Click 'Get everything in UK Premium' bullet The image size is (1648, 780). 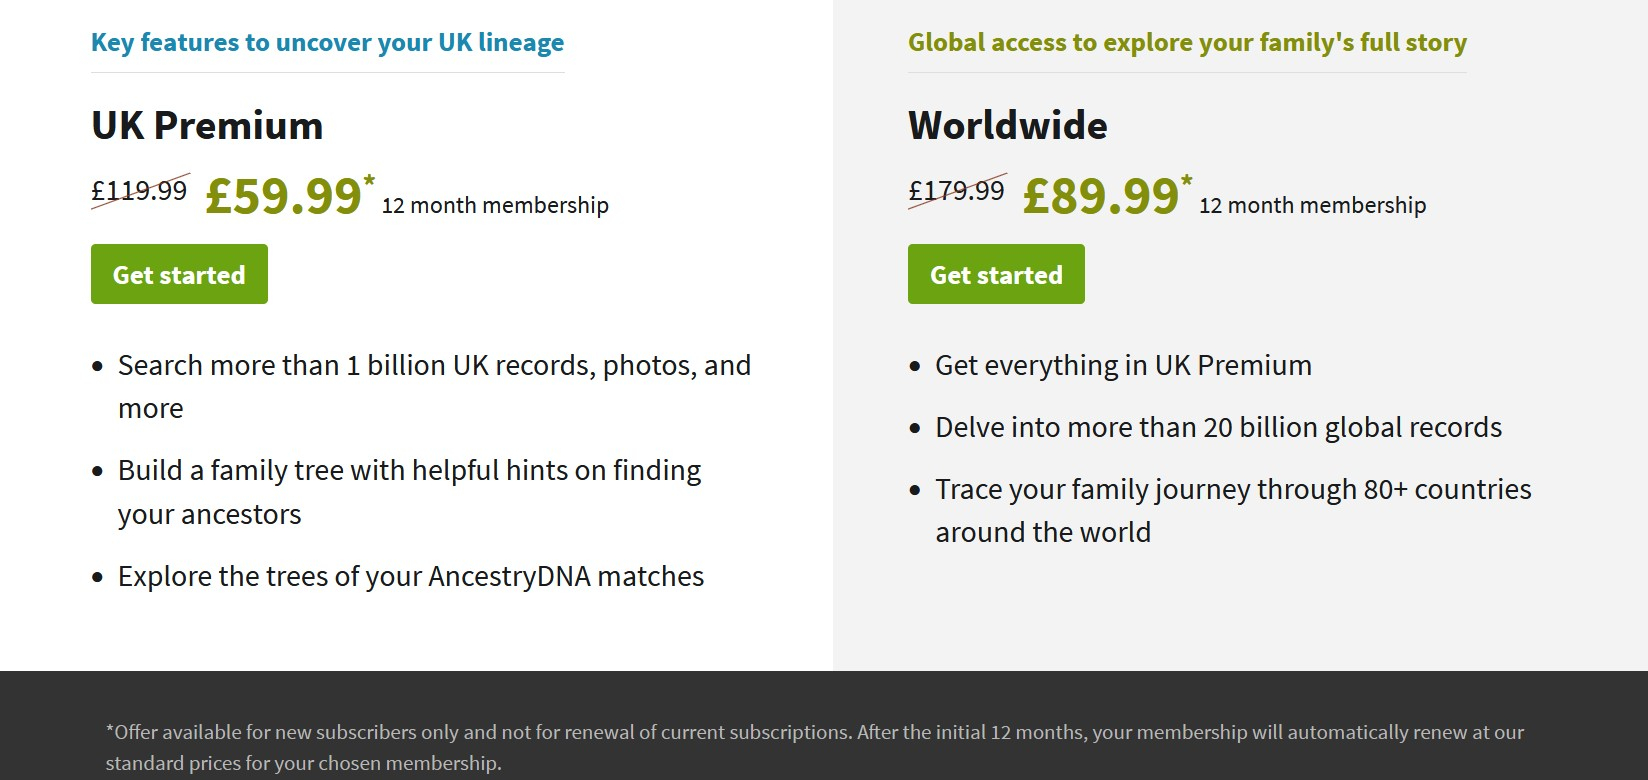point(1123,365)
